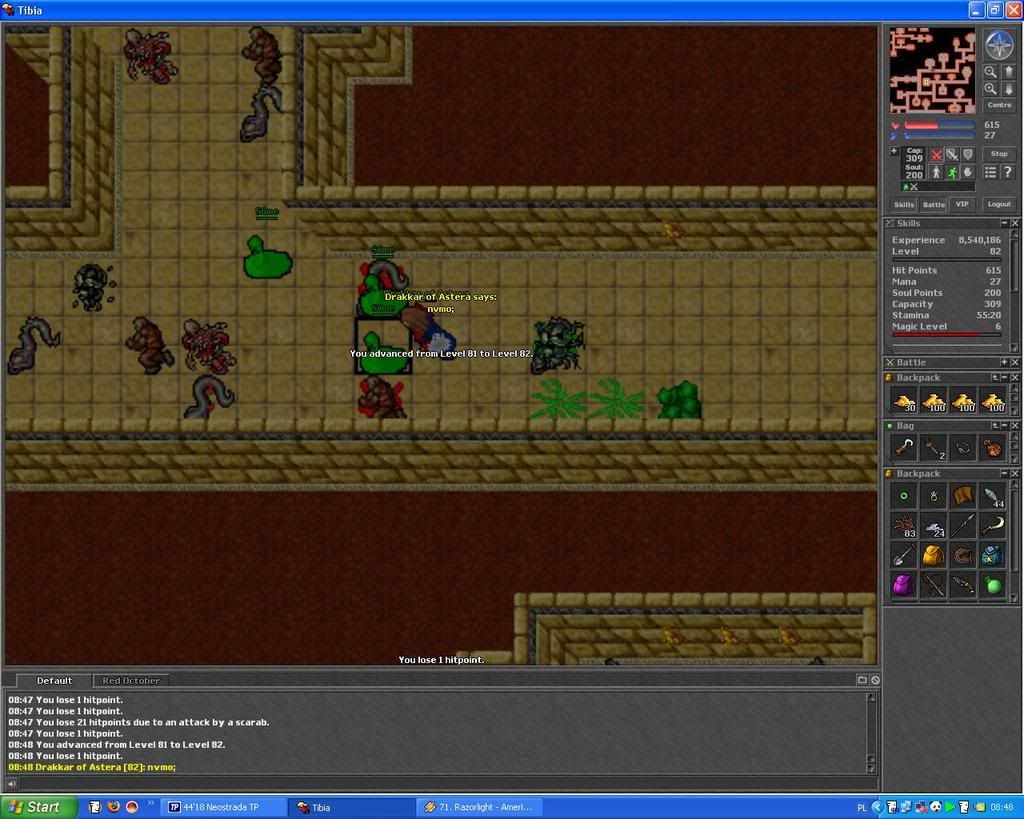Select the green potion flask
This screenshot has height=819, width=1024.
[993, 585]
